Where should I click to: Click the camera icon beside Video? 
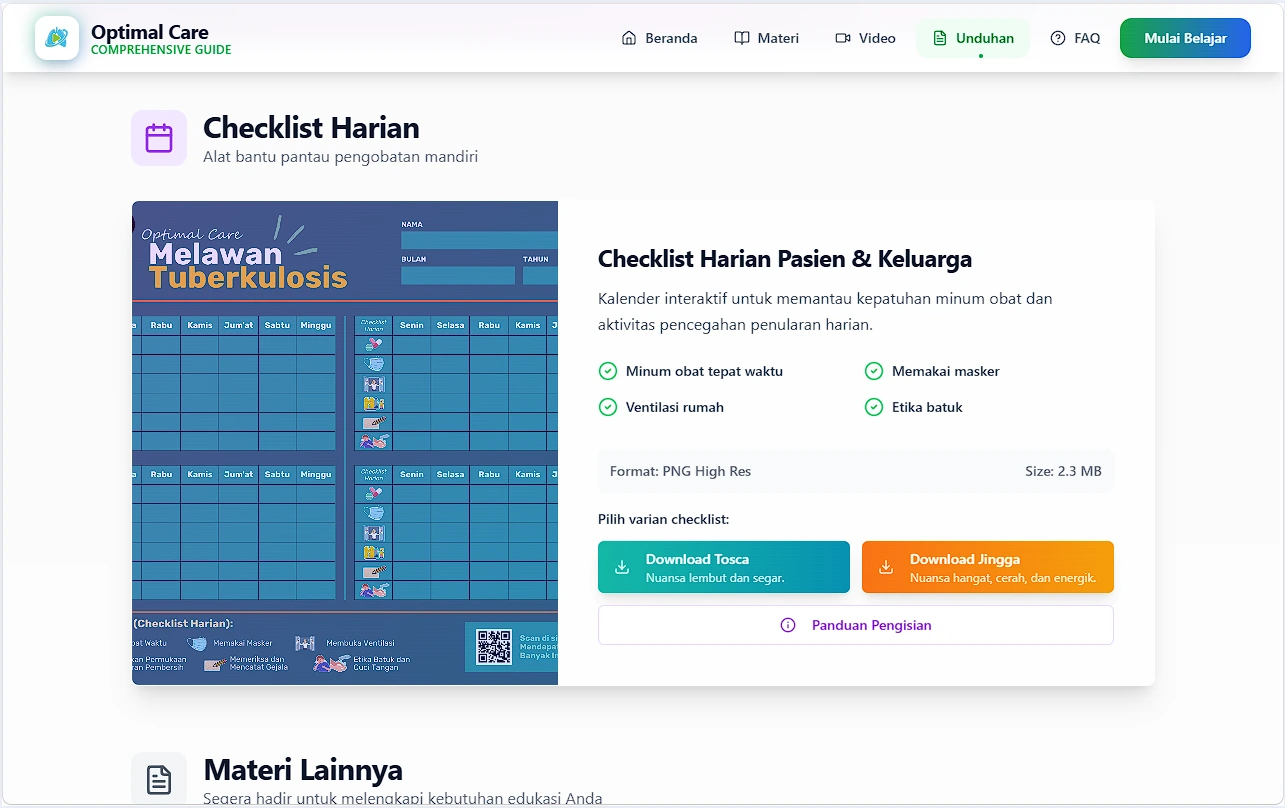click(x=843, y=38)
